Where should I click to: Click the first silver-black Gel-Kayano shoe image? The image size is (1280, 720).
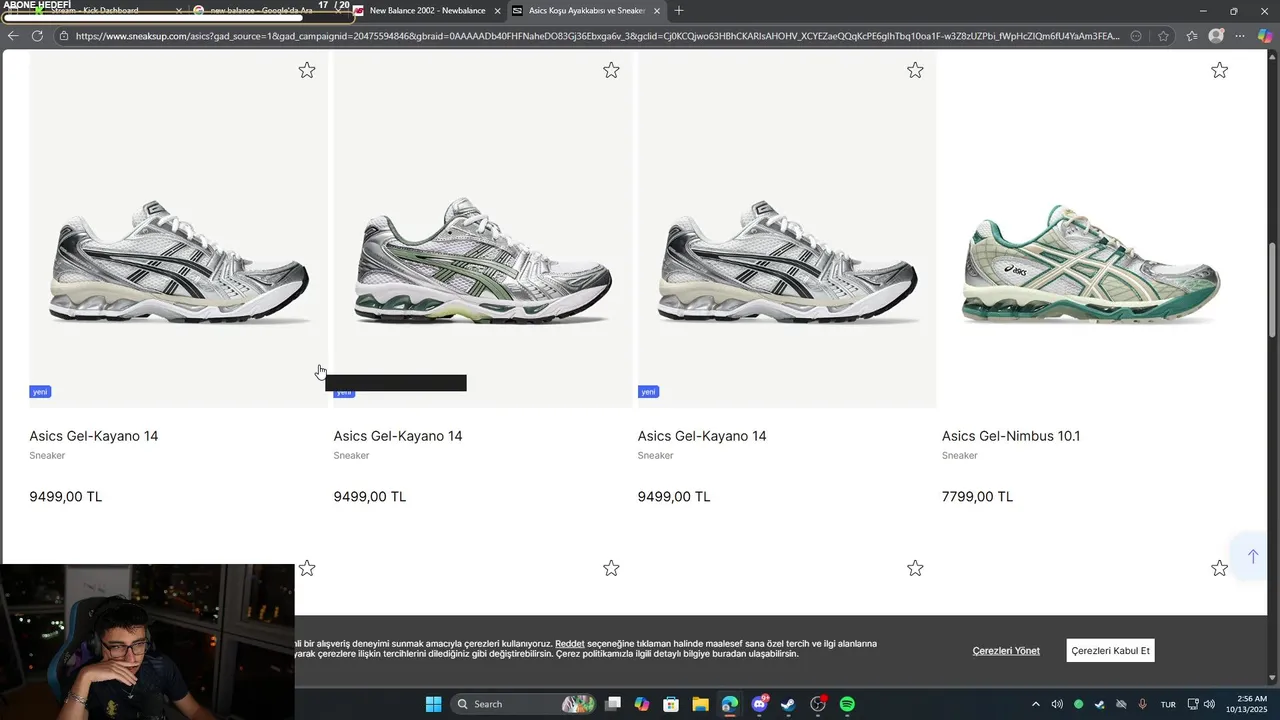point(179,260)
